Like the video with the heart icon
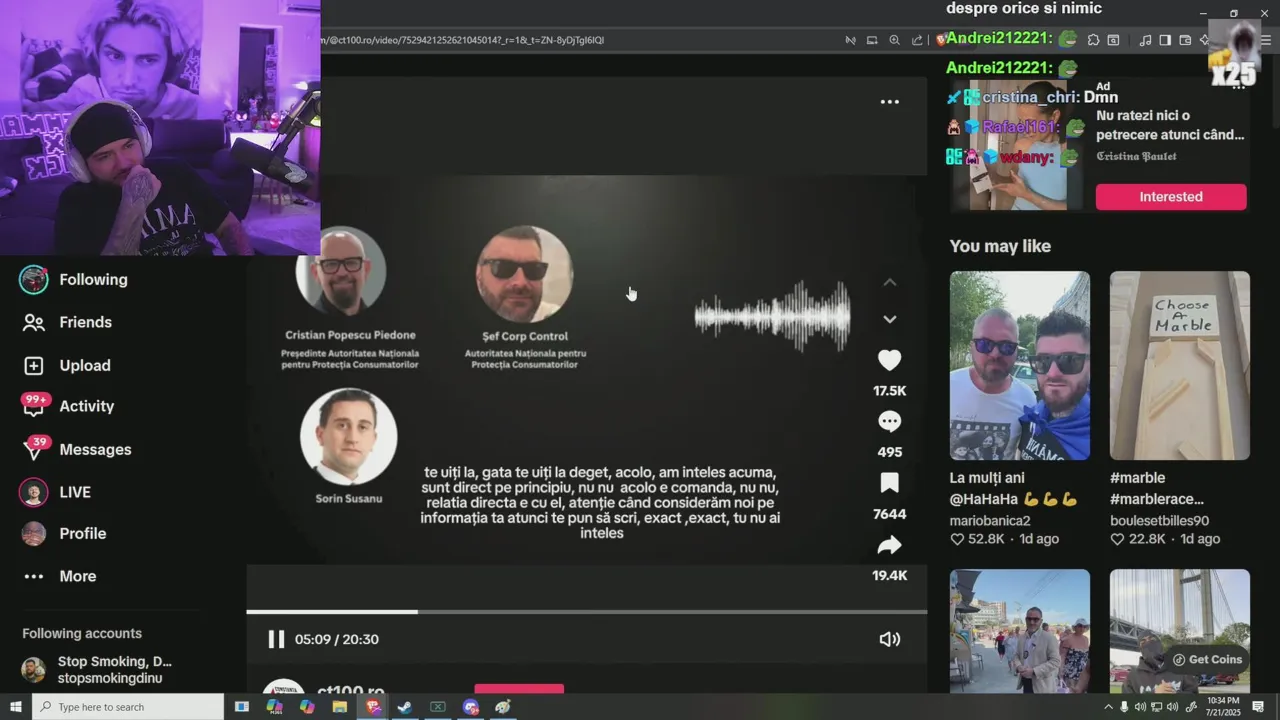Screen dimensions: 1280x720 coord(889,360)
